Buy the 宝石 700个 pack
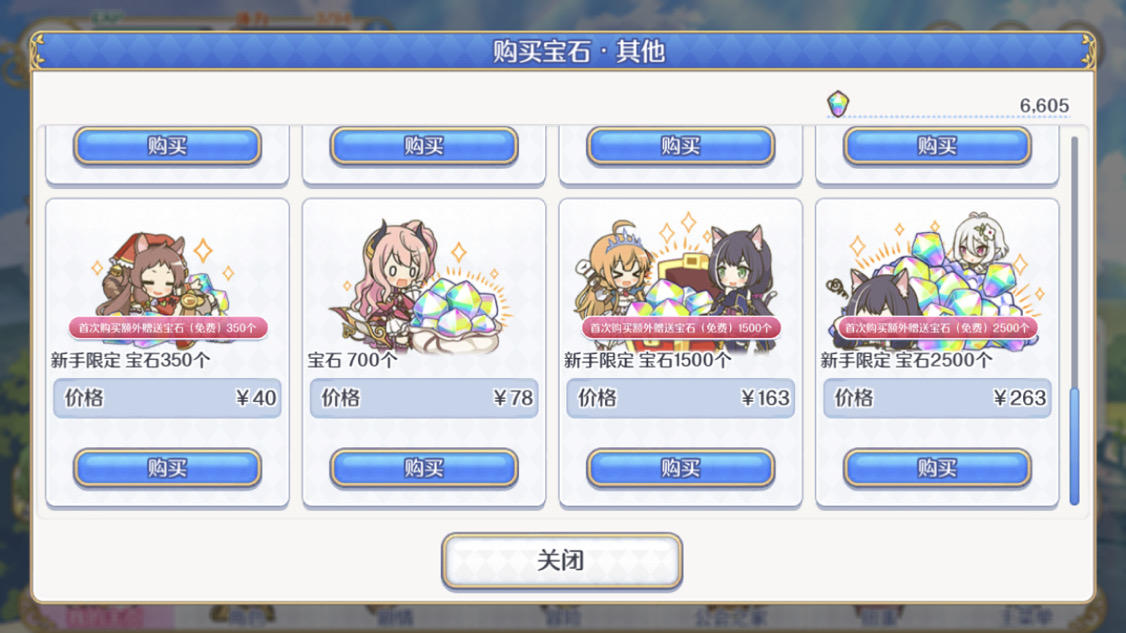 pyautogui.click(x=424, y=468)
